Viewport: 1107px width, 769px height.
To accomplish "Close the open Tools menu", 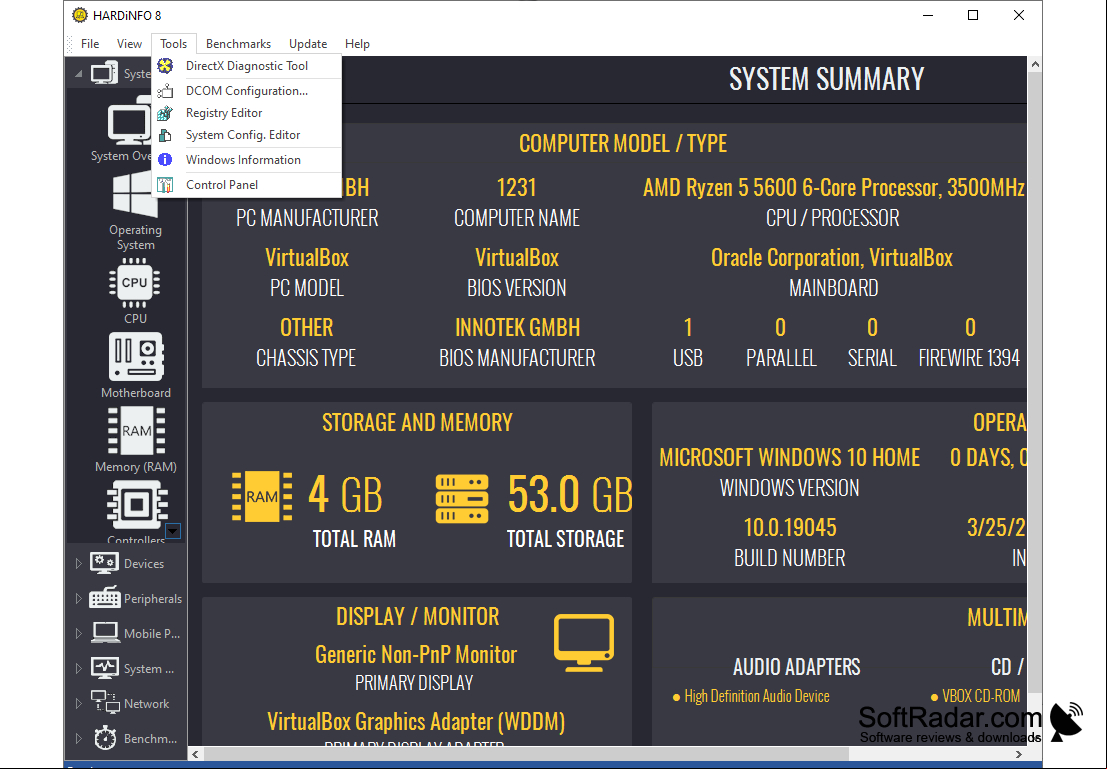I will click(x=174, y=44).
